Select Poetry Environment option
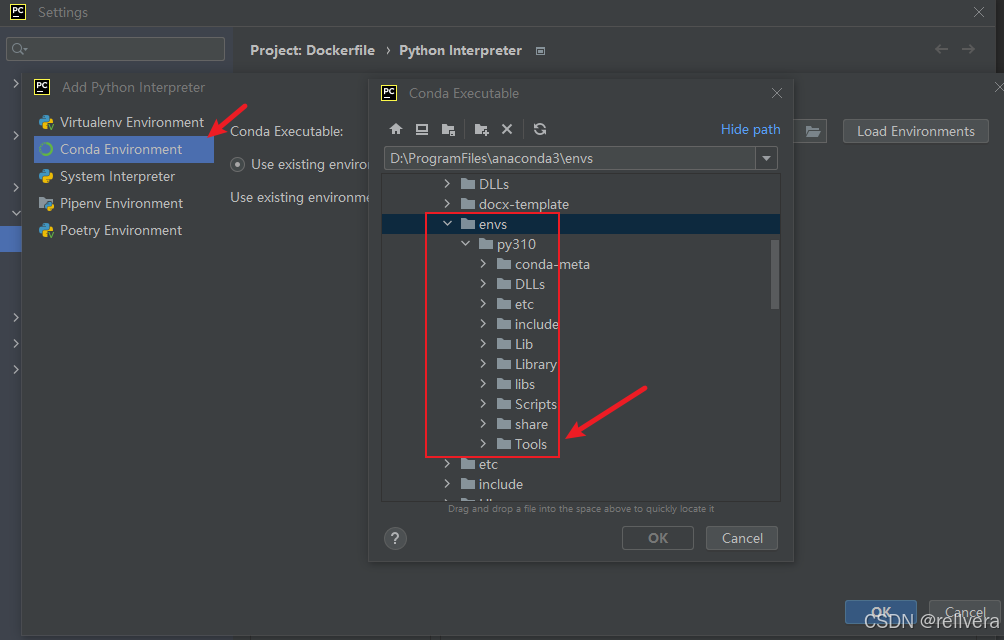The width and height of the screenshot is (1004, 640). 124,230
